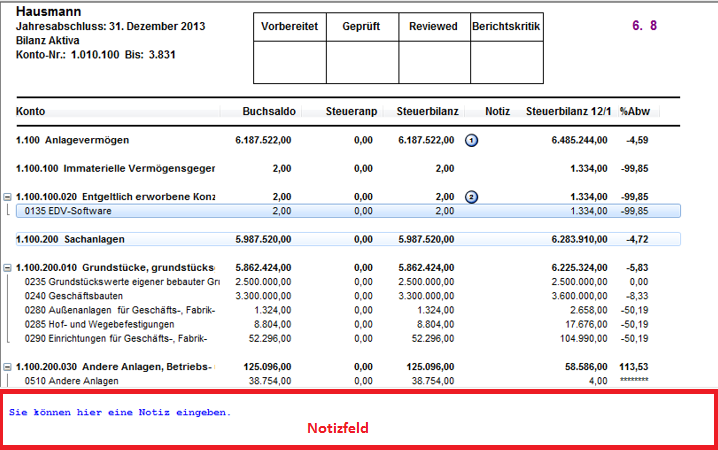Viewport: 718px width, 450px height.
Task: Click the %Abw column header
Action: (x=635, y=111)
